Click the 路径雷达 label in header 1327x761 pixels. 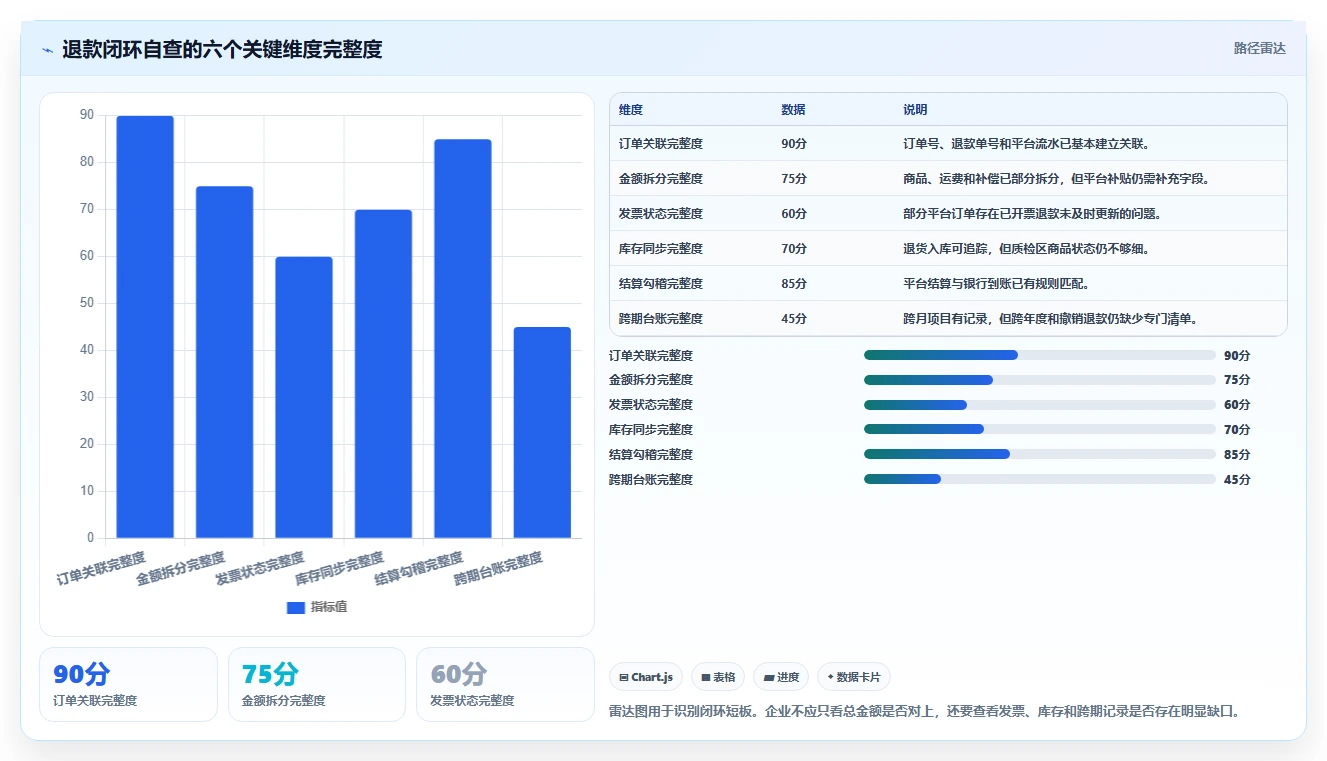click(x=1259, y=48)
